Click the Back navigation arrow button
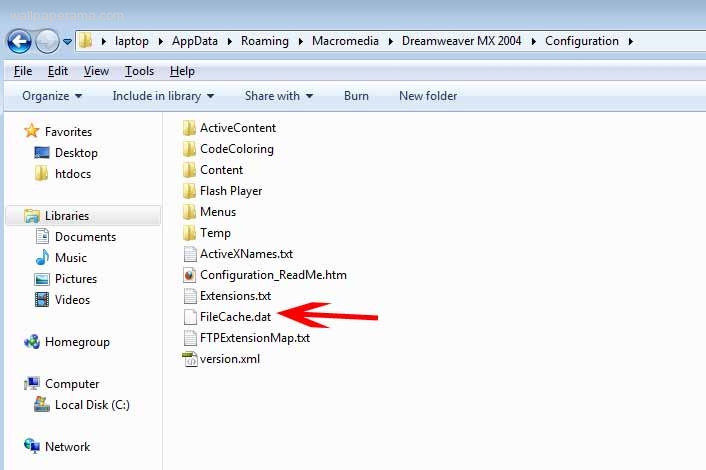Viewport: 706px width, 470px height. click(x=19, y=41)
